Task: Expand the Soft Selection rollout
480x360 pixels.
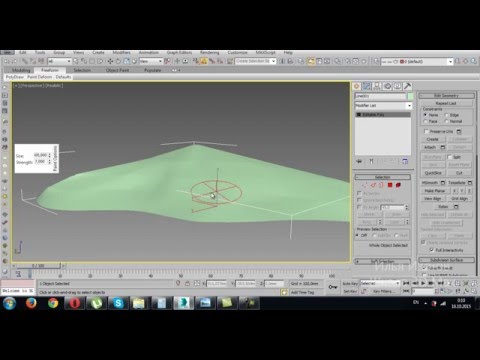Action: point(382,261)
